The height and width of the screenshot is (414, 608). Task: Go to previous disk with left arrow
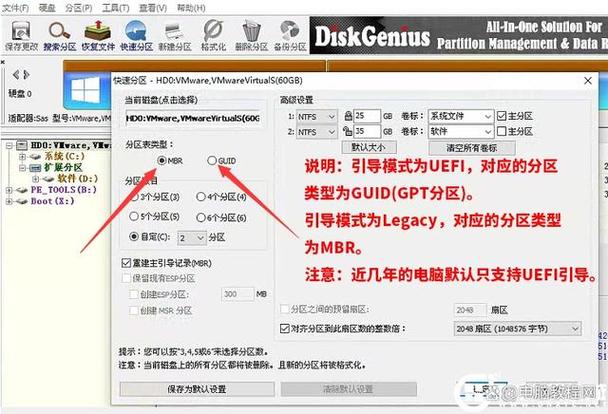tap(16, 74)
